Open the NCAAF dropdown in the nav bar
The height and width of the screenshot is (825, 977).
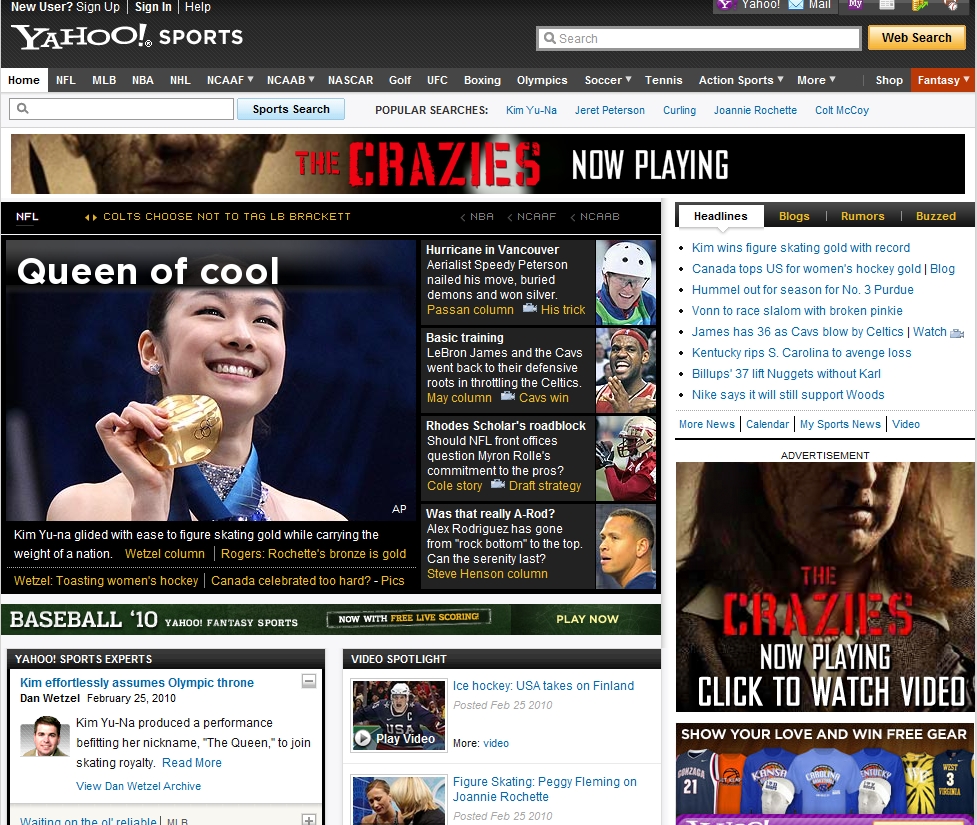pyautogui.click(x=230, y=80)
